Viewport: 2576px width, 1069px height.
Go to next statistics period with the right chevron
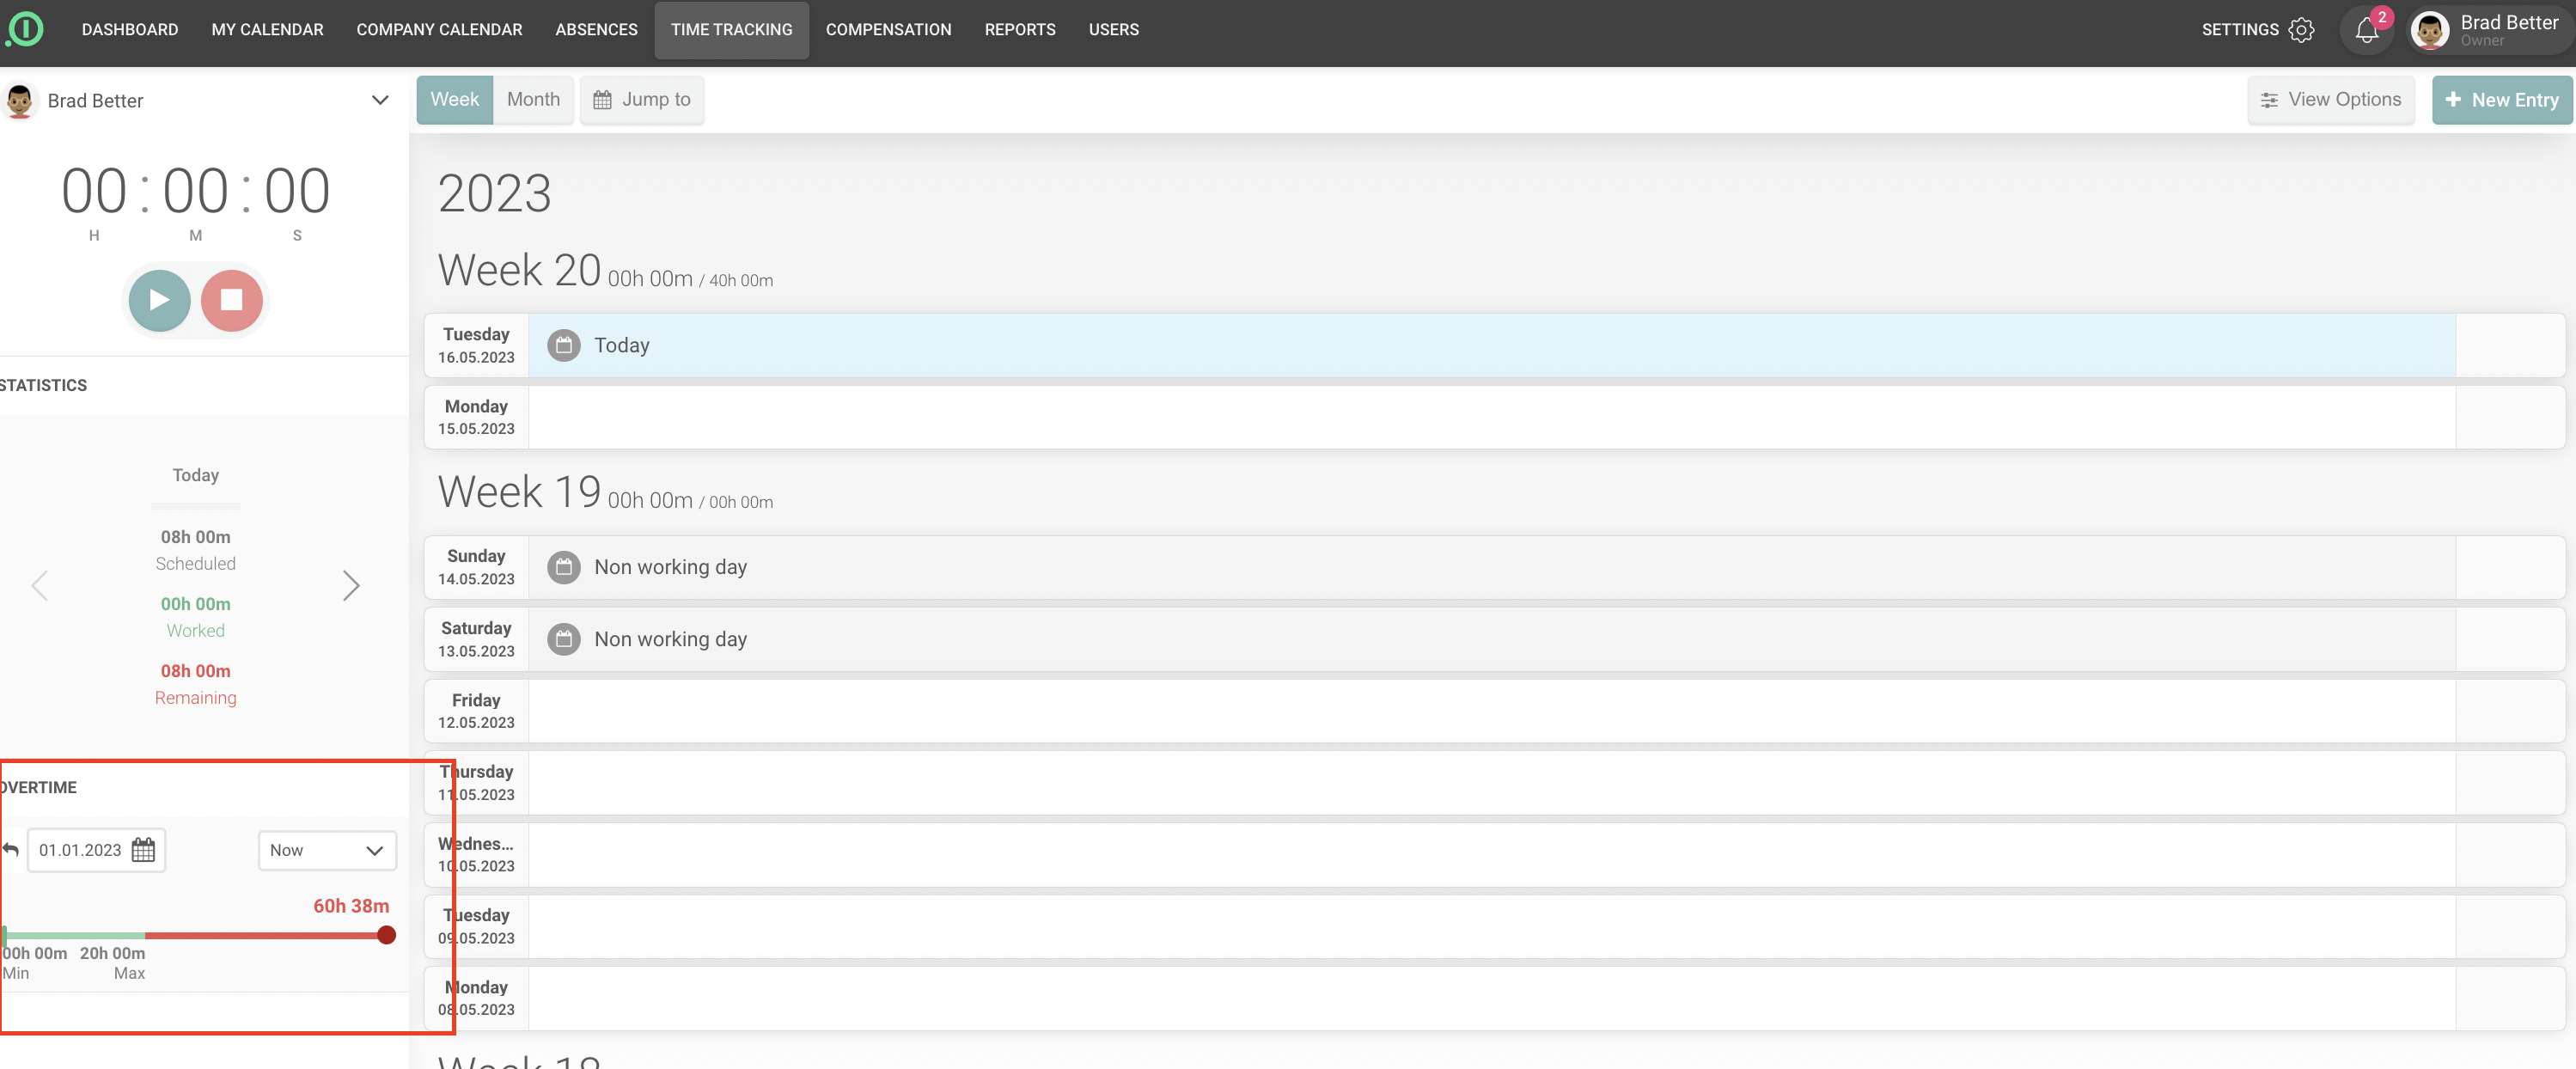coord(350,585)
